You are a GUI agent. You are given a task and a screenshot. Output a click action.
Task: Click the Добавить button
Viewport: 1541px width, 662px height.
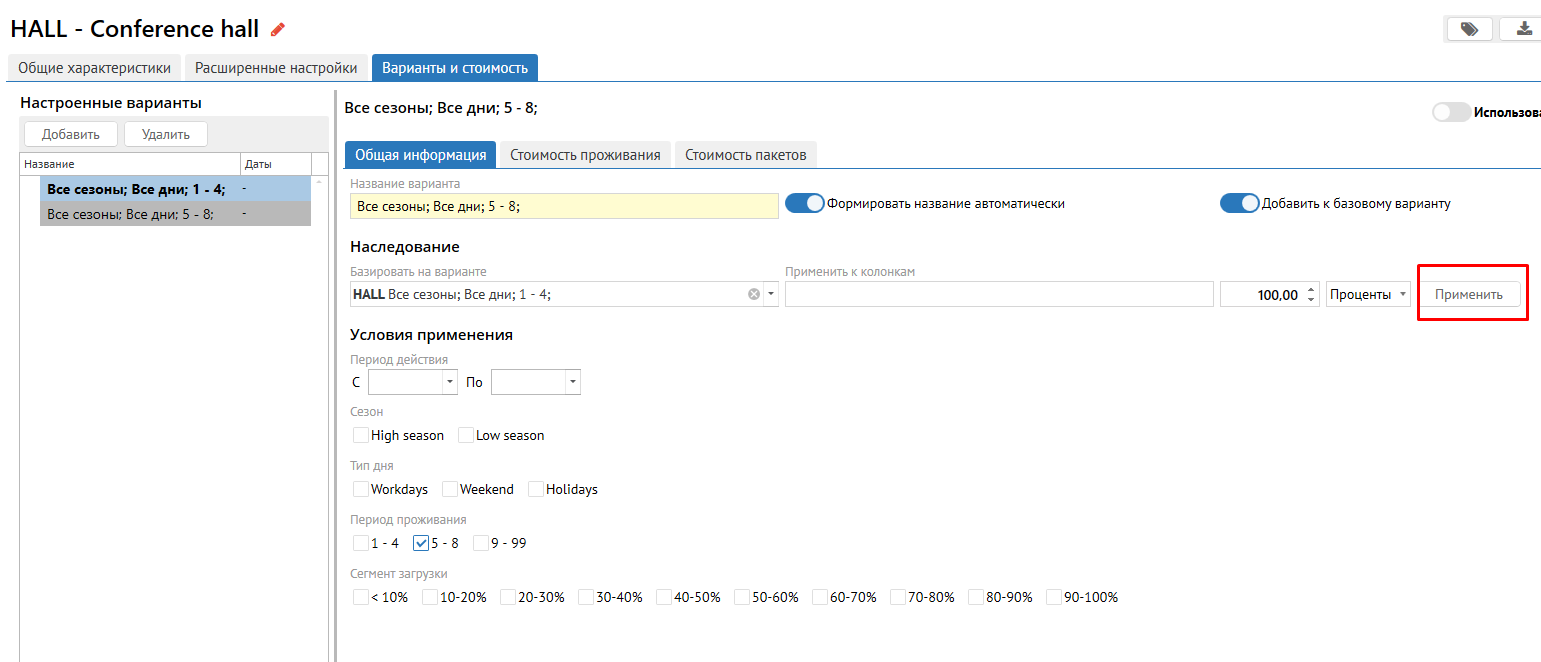(x=70, y=134)
